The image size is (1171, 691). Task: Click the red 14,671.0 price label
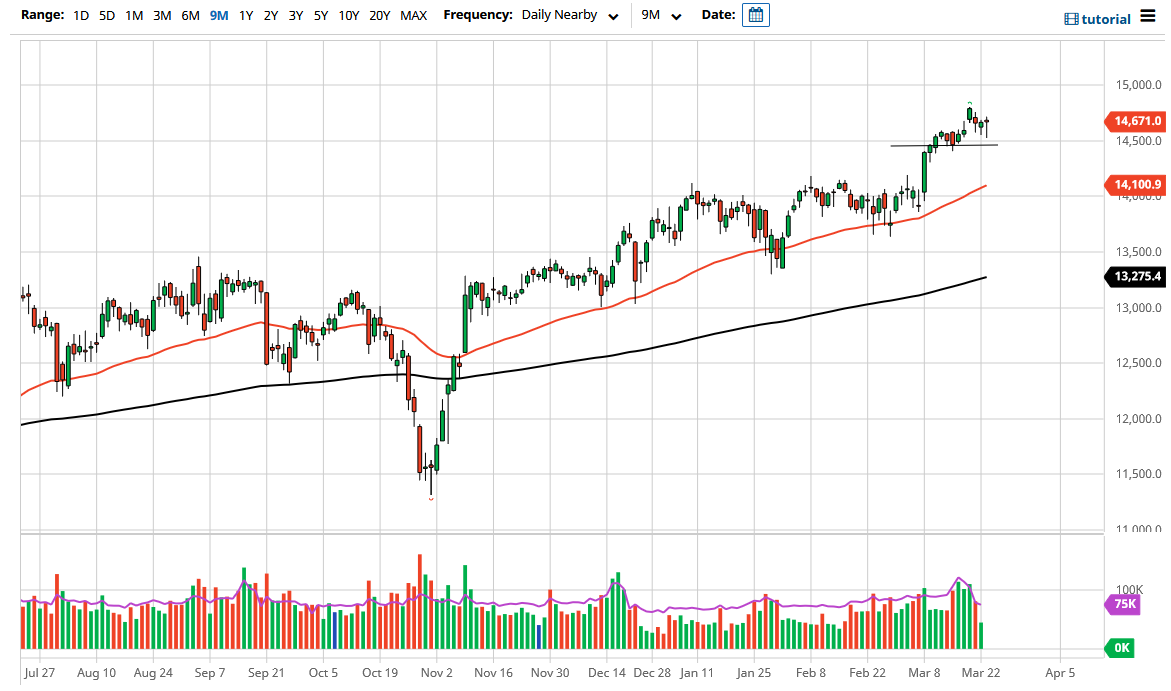1137,121
